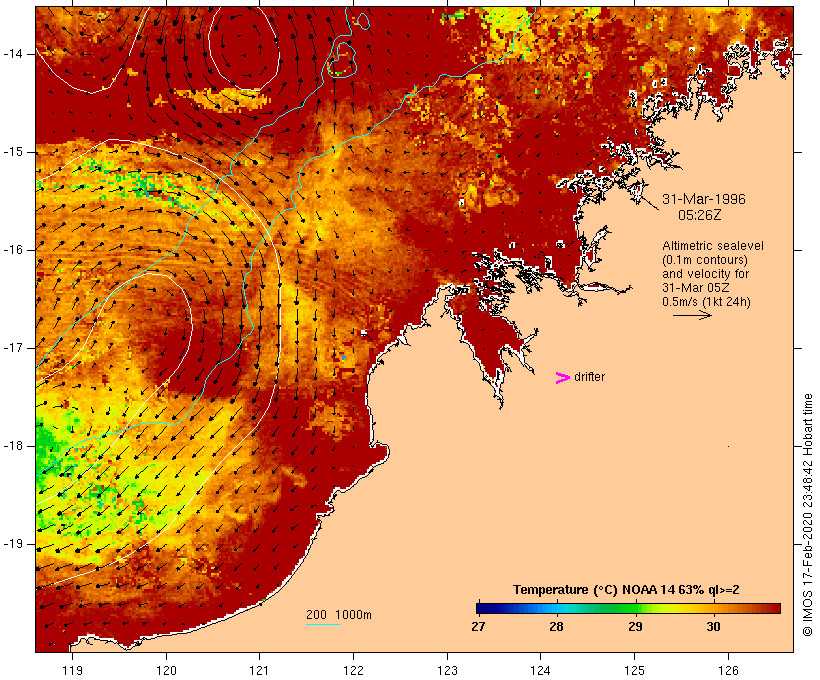Screen dimensions: 820x680
Task: Click the 'drifter' legend label
Action: click(589, 377)
